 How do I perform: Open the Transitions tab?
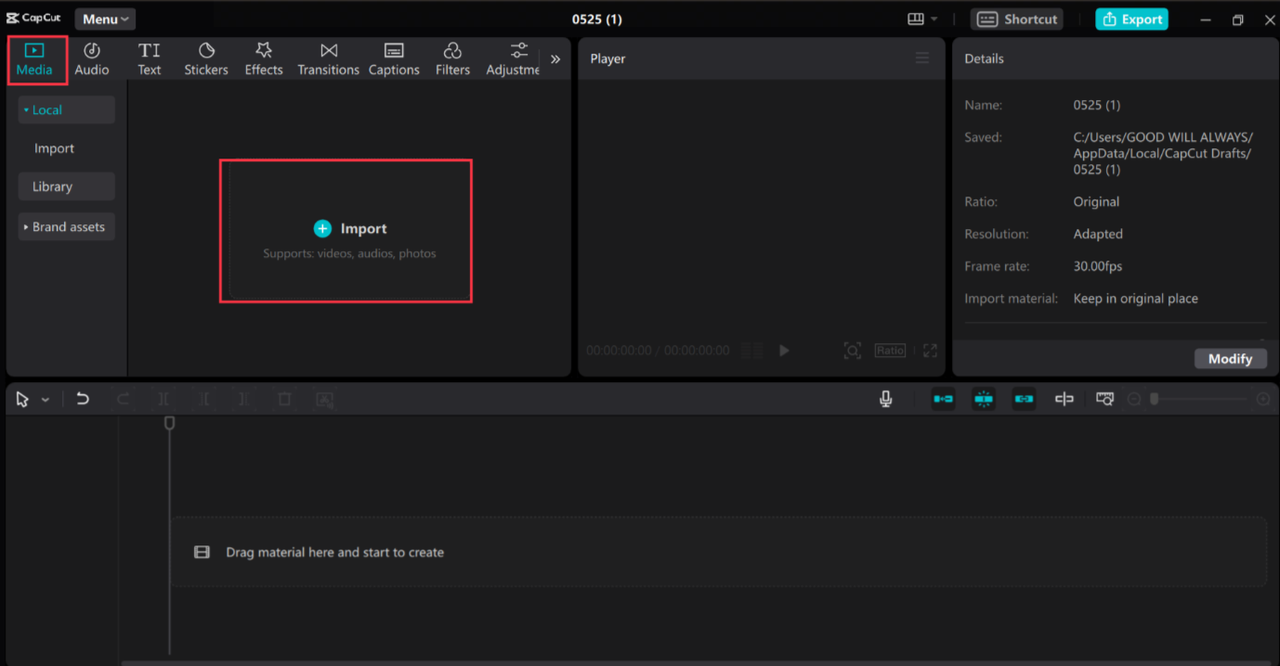pos(328,60)
